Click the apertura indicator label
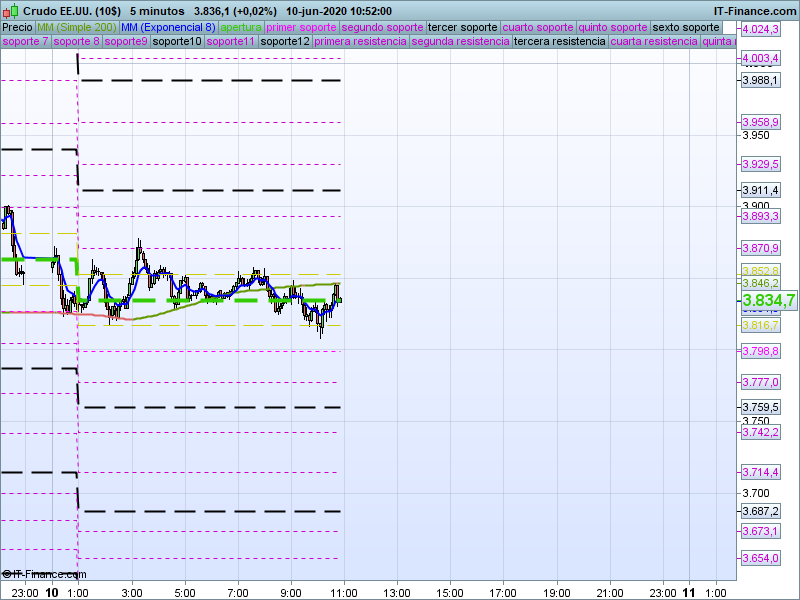 pyautogui.click(x=241, y=27)
